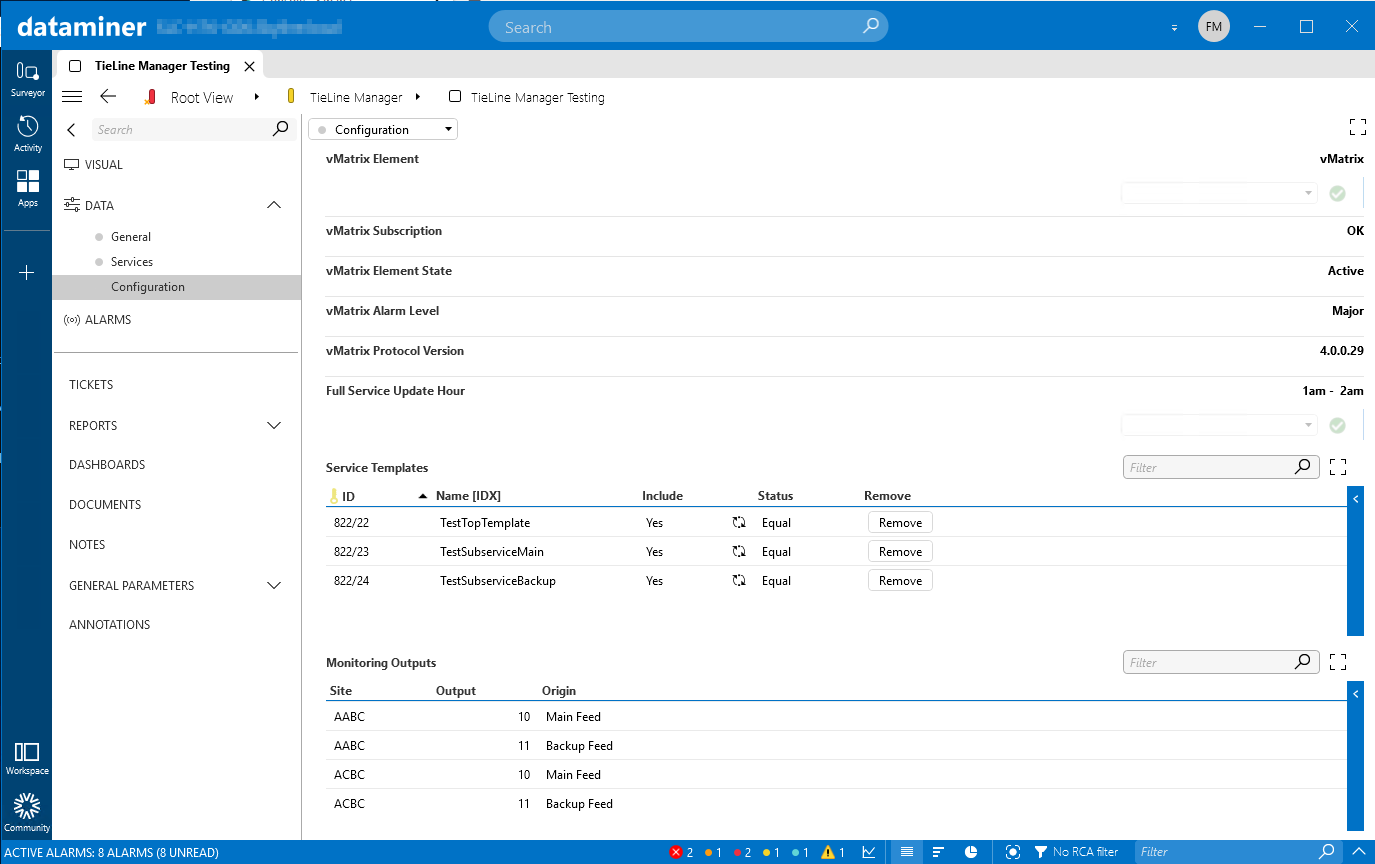Screen dimensions: 1375x864
Task: Click green checkmark beside vMatrix Element dropdown
Action: coord(1337,193)
